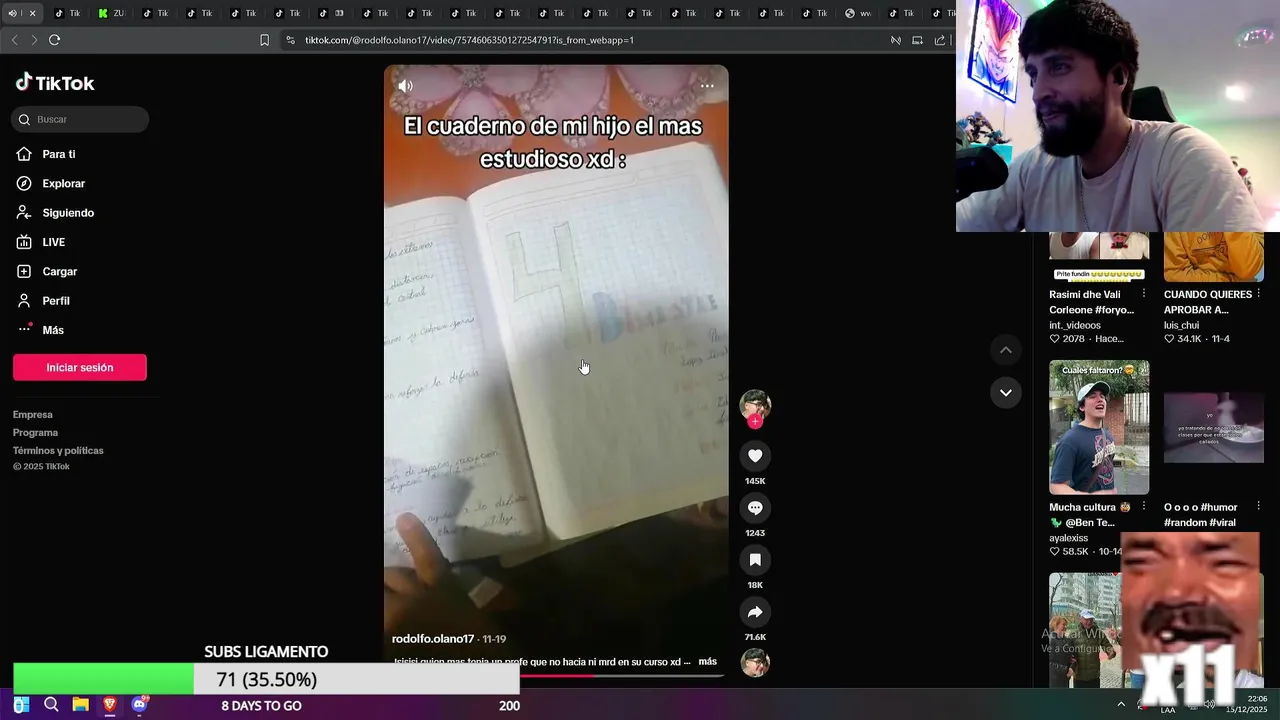1280x720 pixels.
Task: Open the Explorar page
Action: tap(63, 184)
